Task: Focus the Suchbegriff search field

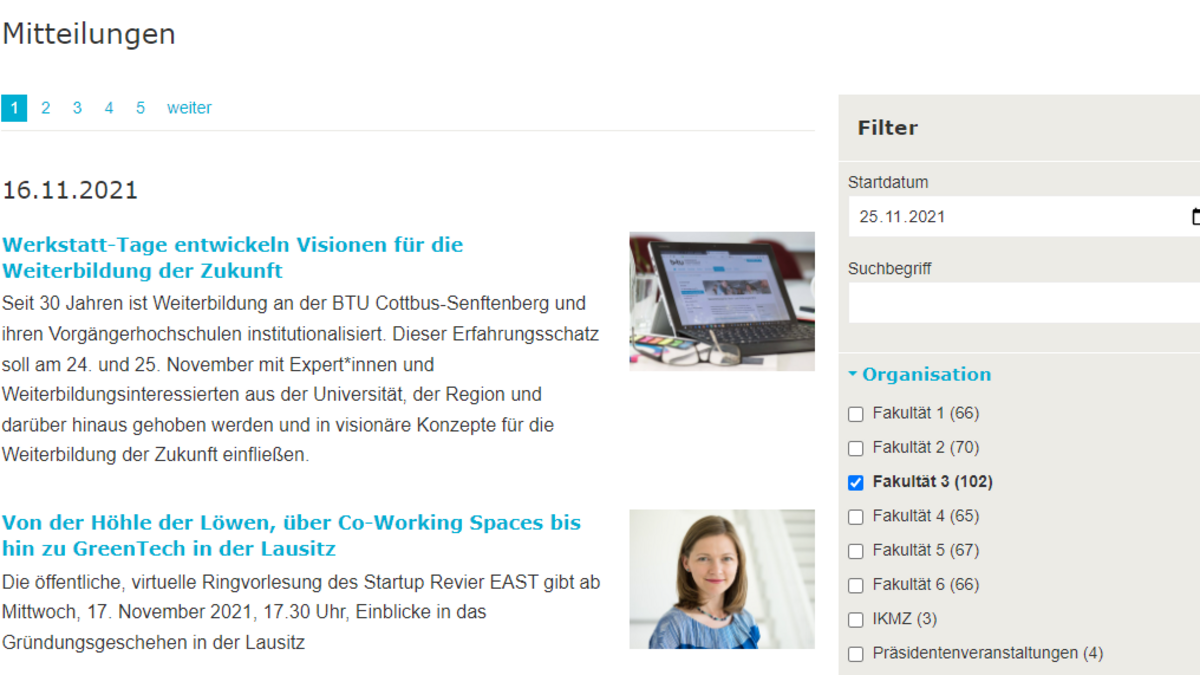Action: click(x=1020, y=303)
